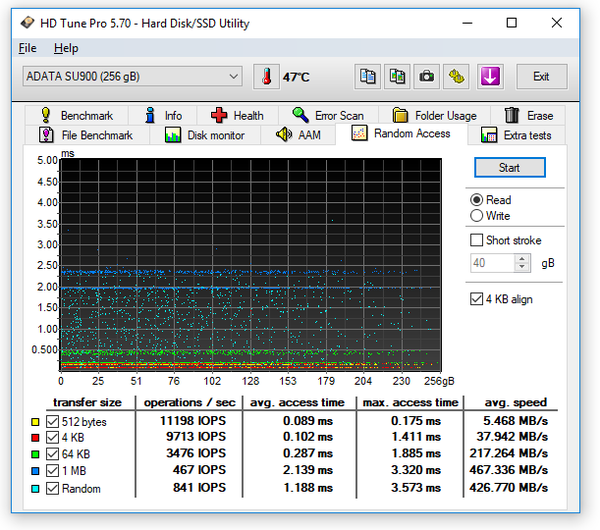Select the Write radio button
Screen dimensions: 600x530
click(x=476, y=216)
